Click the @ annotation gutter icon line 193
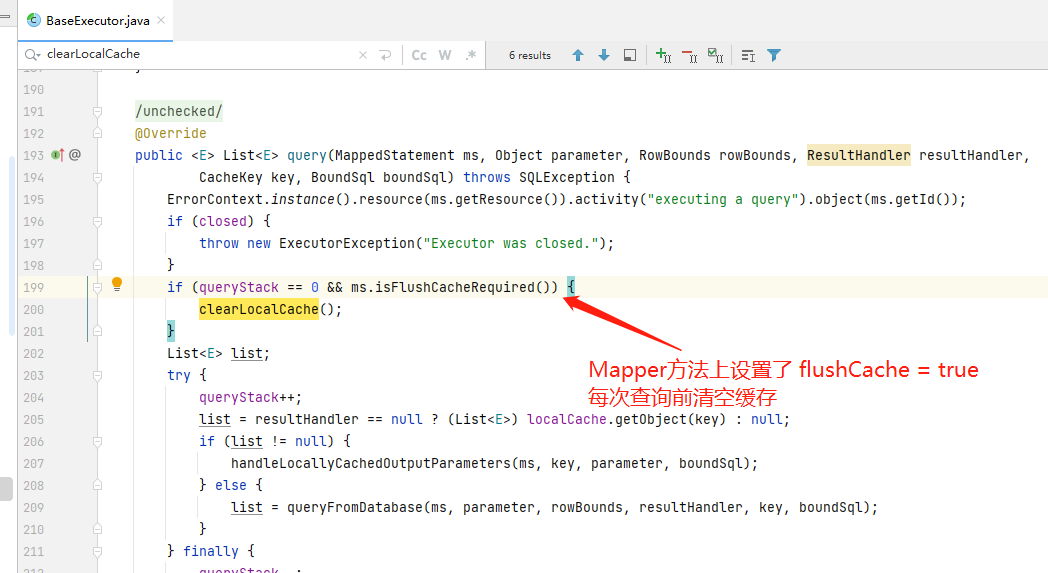Screen dimensions: 1048x573 click(x=75, y=155)
